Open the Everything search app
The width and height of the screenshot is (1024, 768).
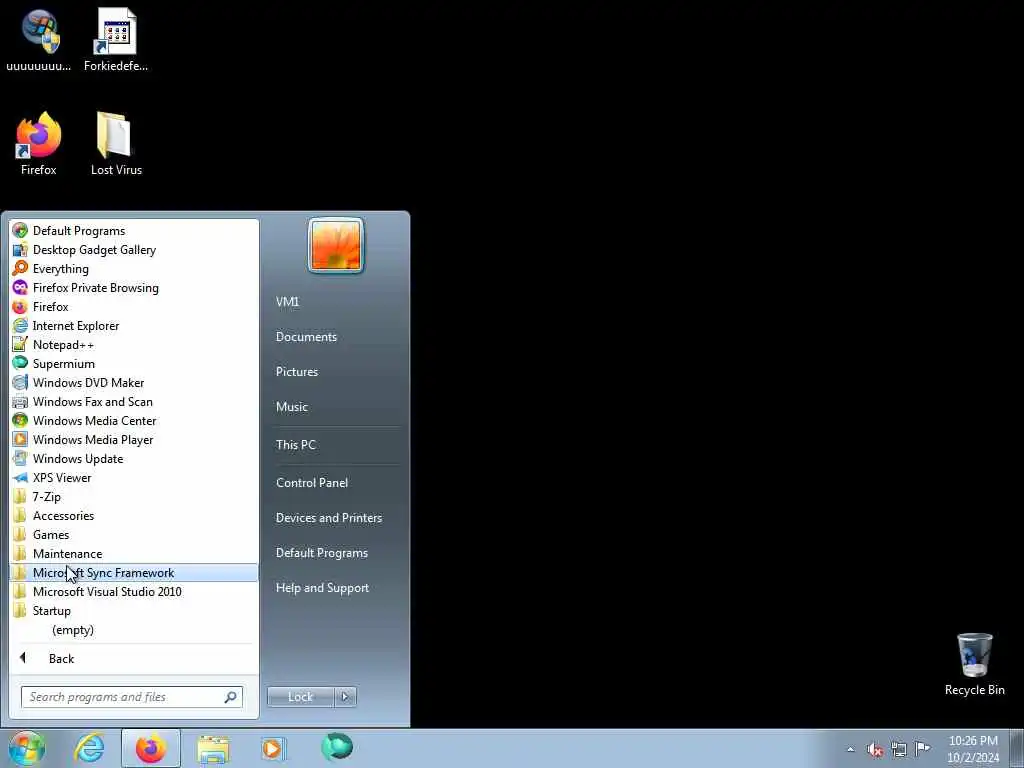pos(134,268)
